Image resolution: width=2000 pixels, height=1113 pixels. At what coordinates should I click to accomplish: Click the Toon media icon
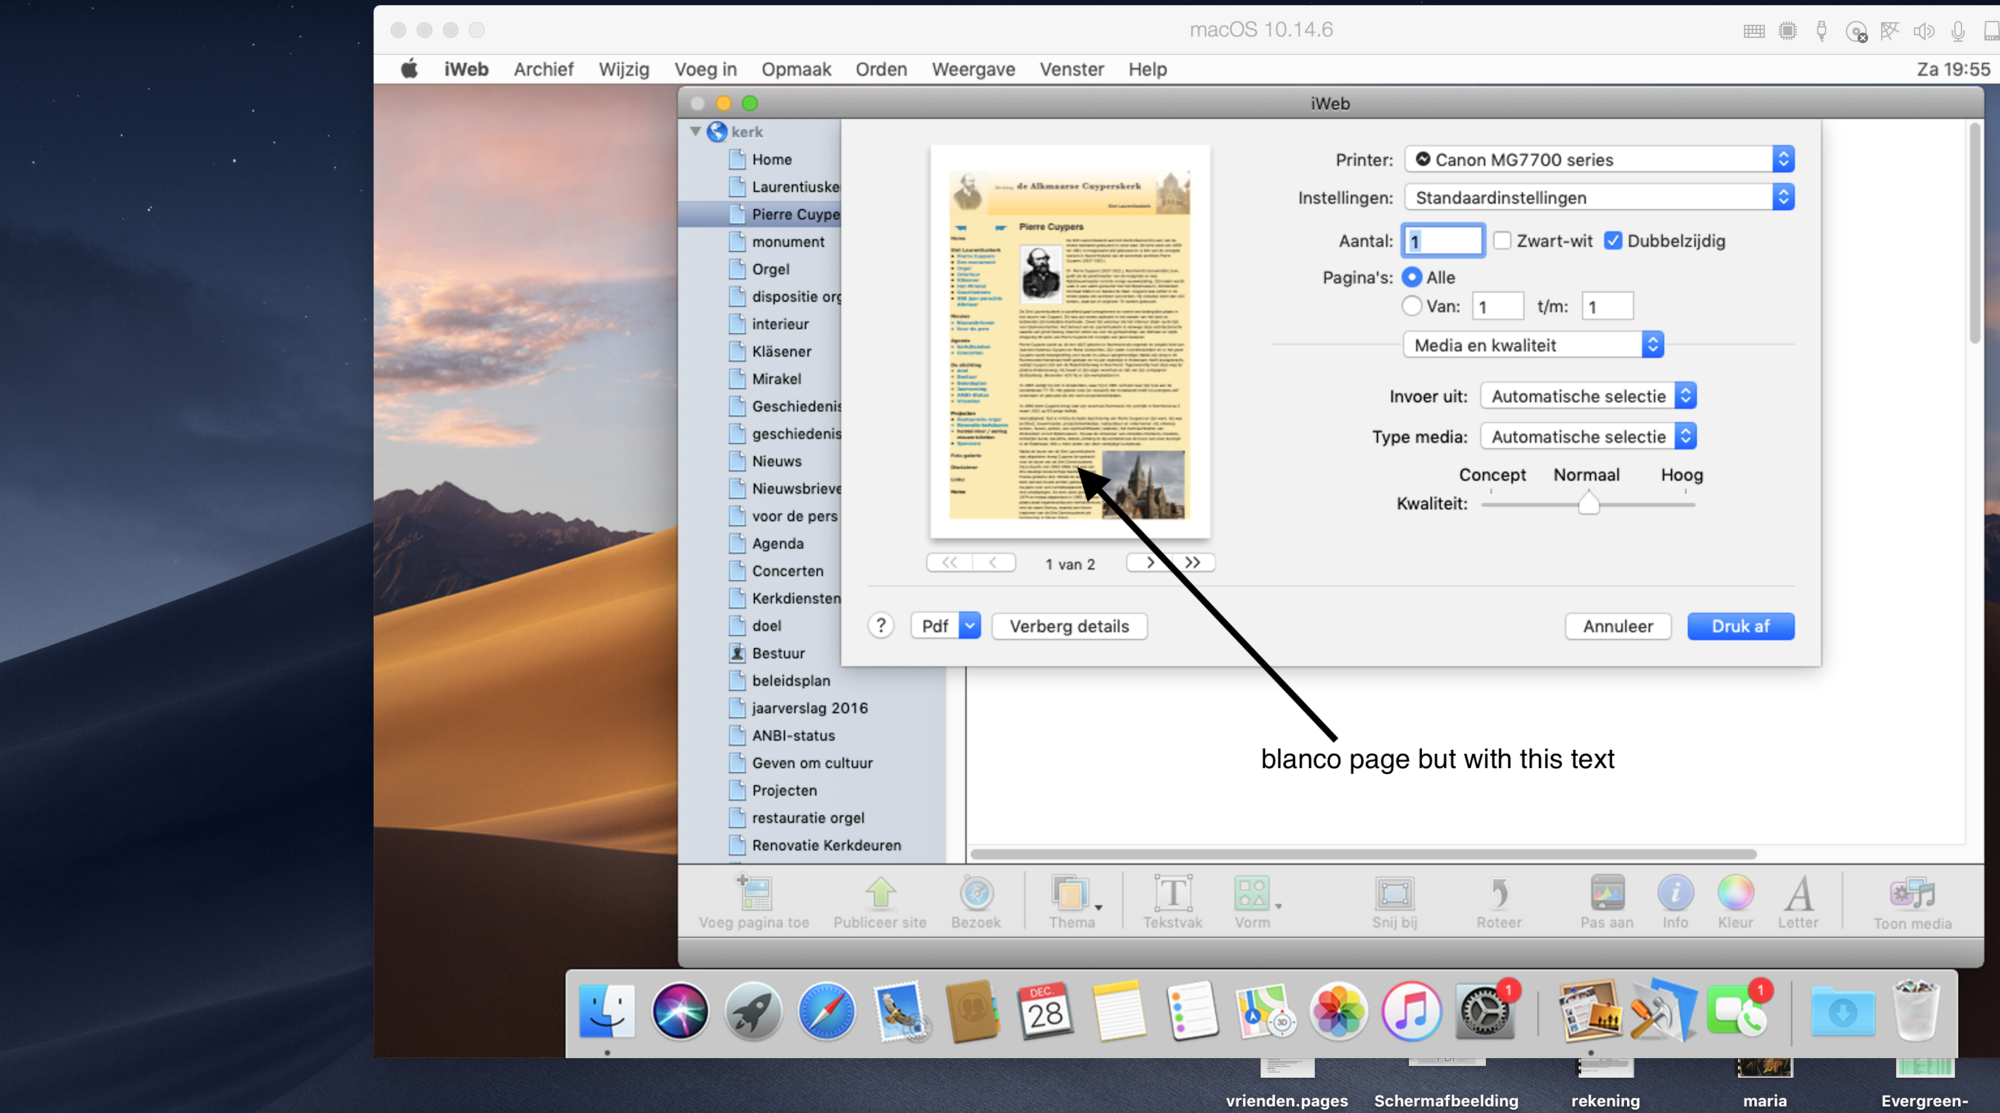(x=1912, y=893)
